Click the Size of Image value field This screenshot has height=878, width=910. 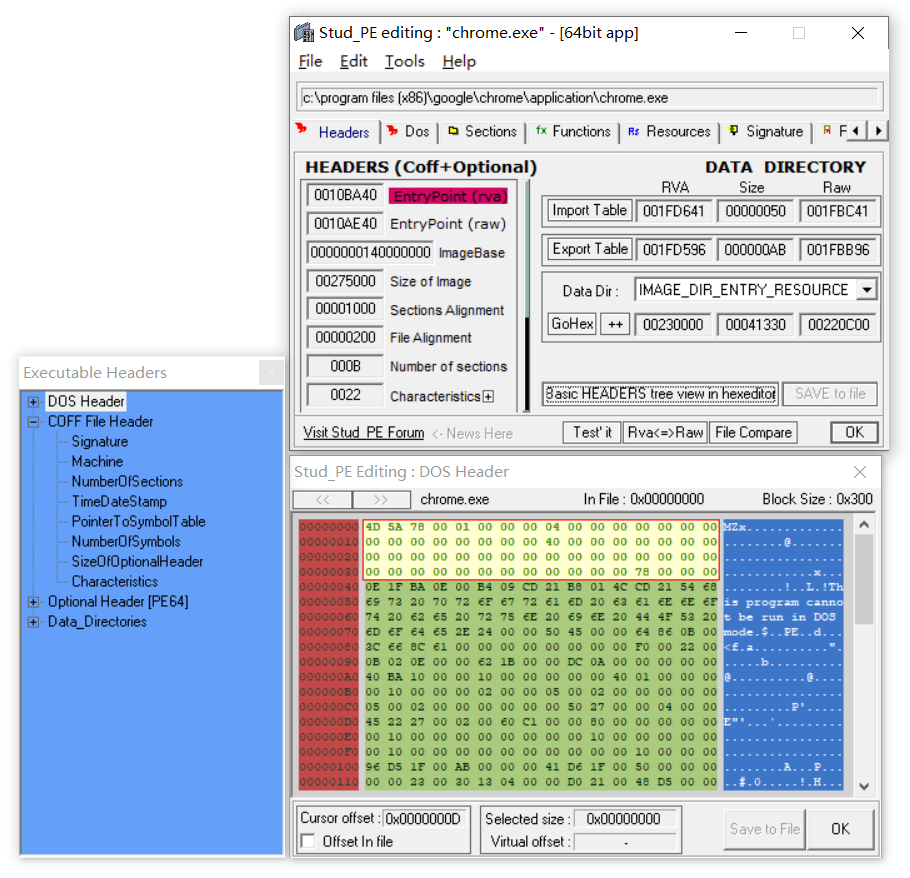[x=345, y=281]
